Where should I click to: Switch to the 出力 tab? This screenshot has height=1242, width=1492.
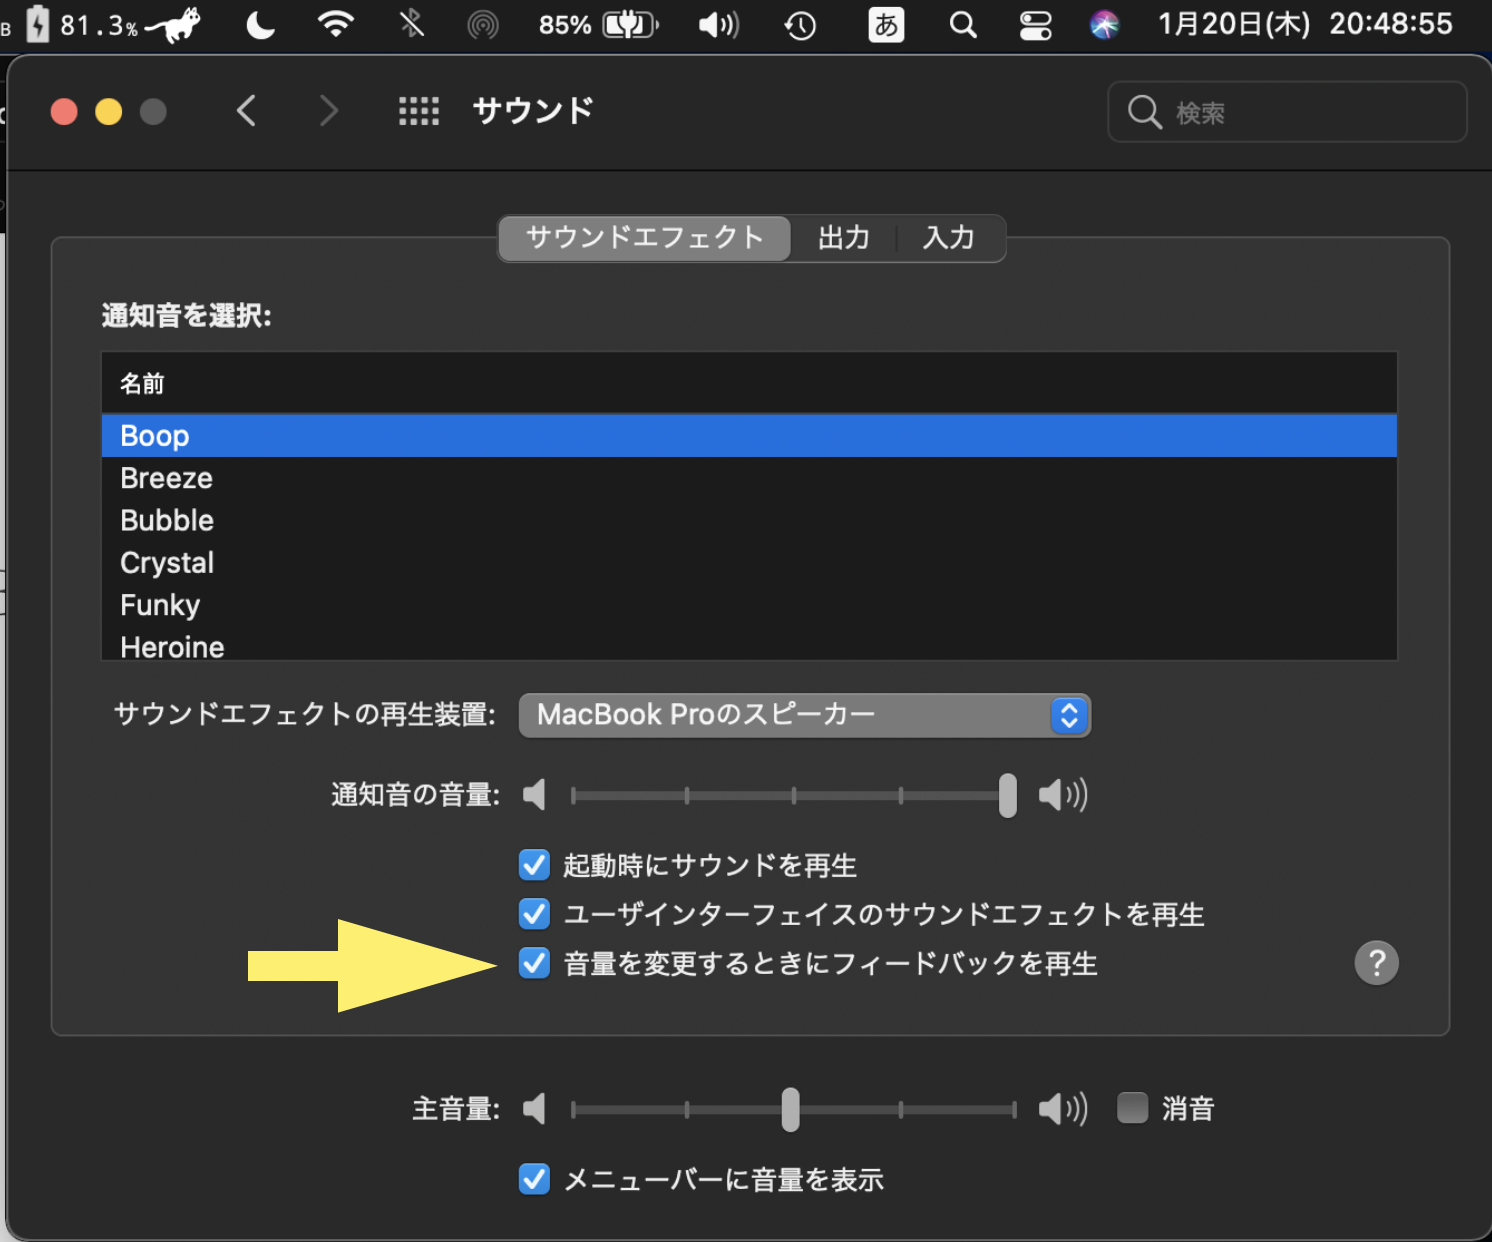(843, 238)
